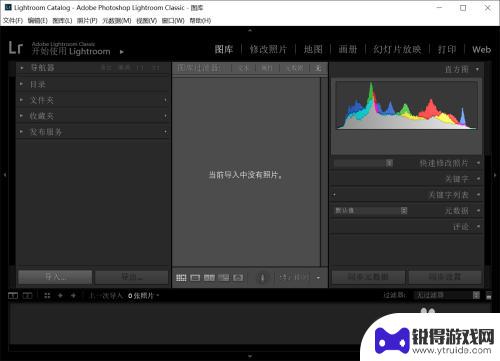Switch to 打印 module
500x361 pixels.
447,50
